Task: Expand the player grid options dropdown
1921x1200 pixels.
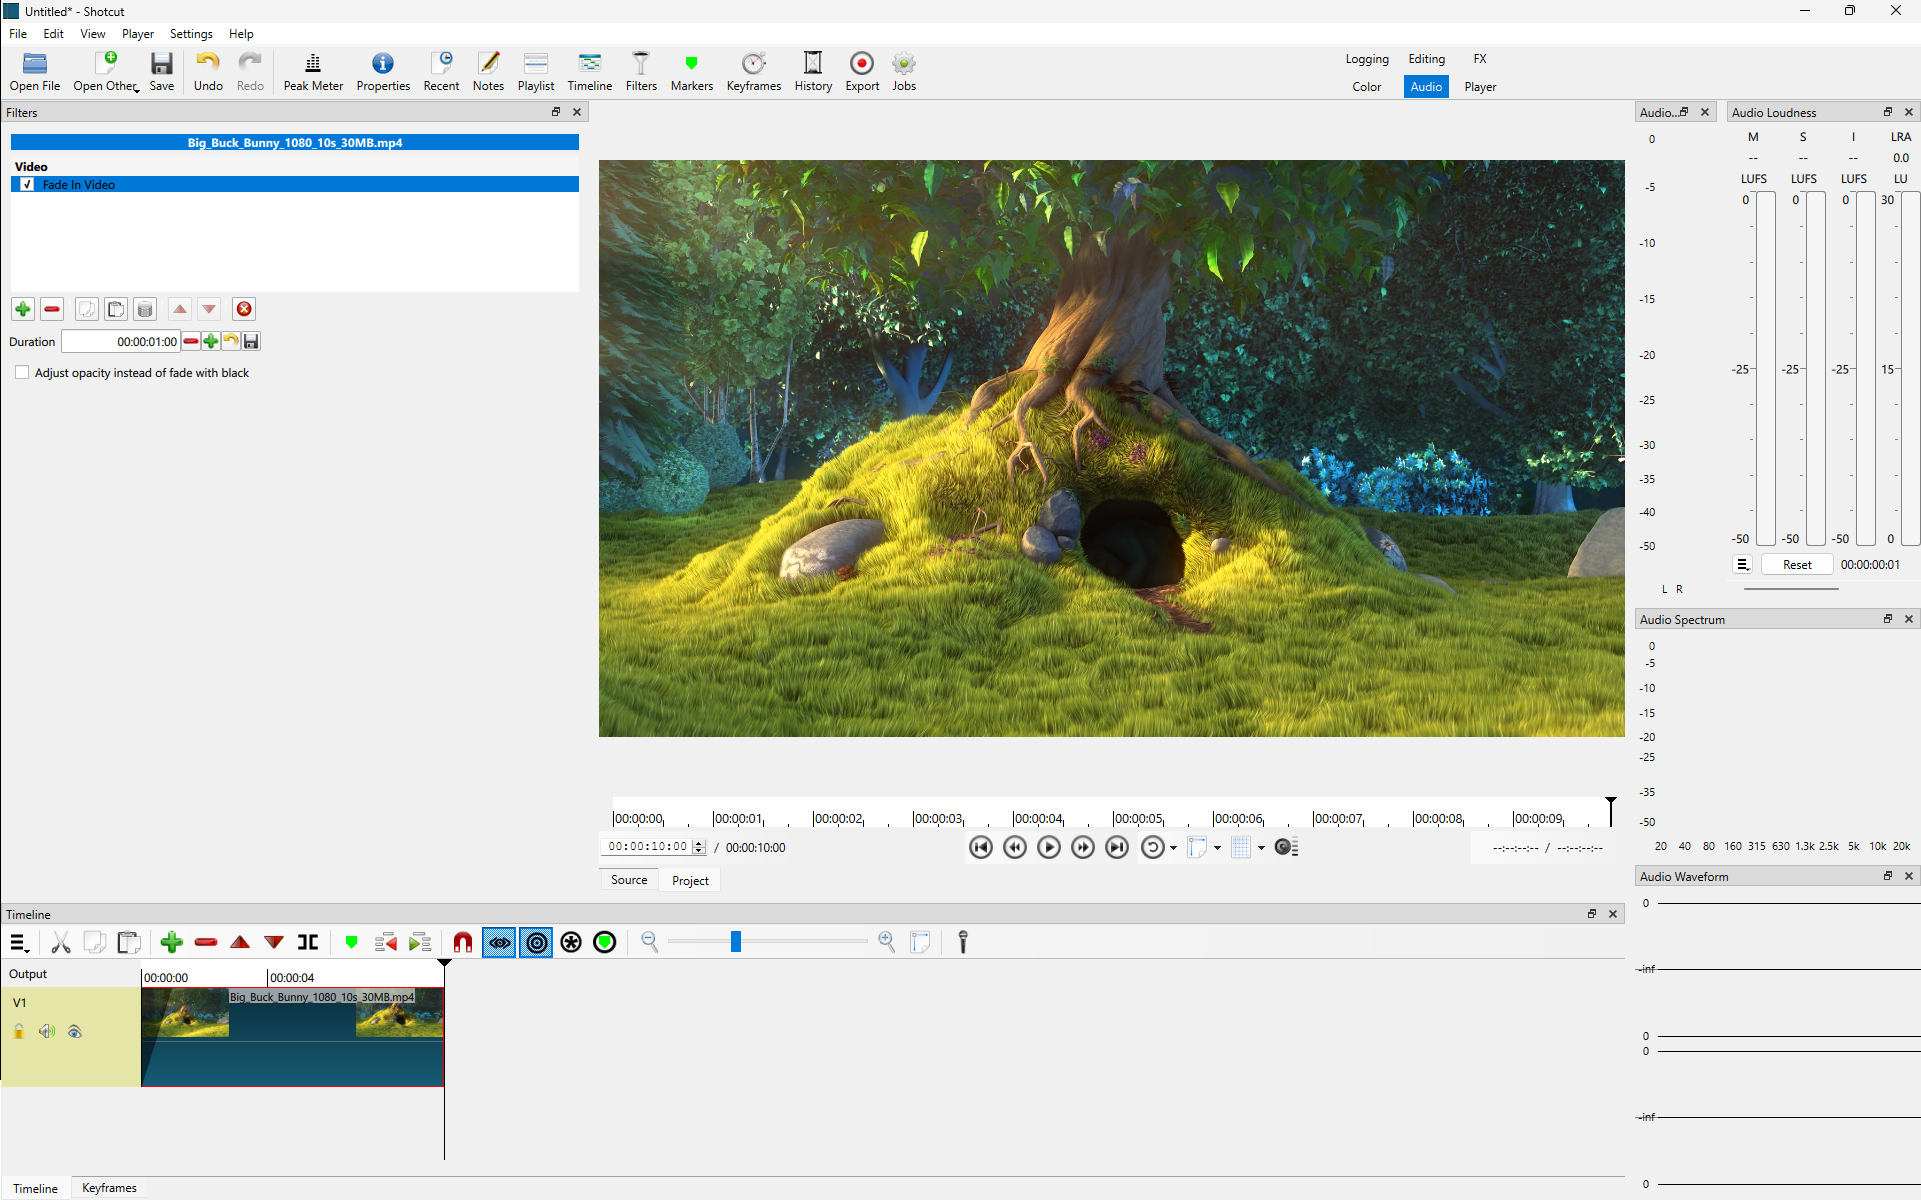Action: click(1261, 848)
